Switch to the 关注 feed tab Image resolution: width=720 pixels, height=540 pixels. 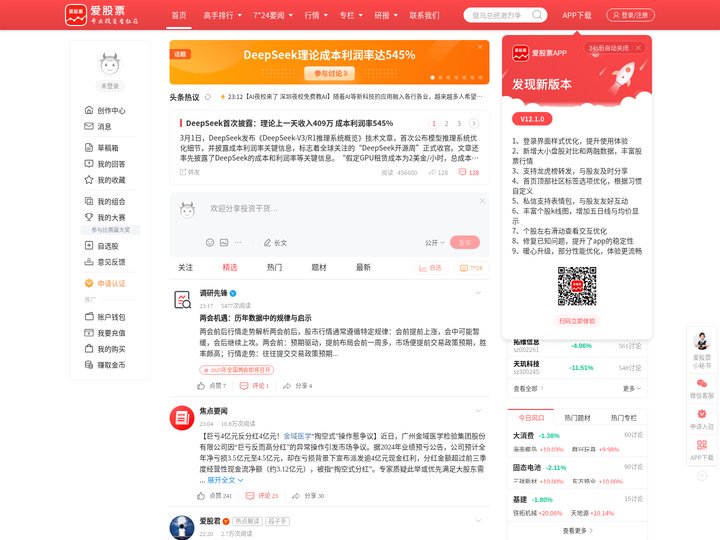[x=186, y=267]
